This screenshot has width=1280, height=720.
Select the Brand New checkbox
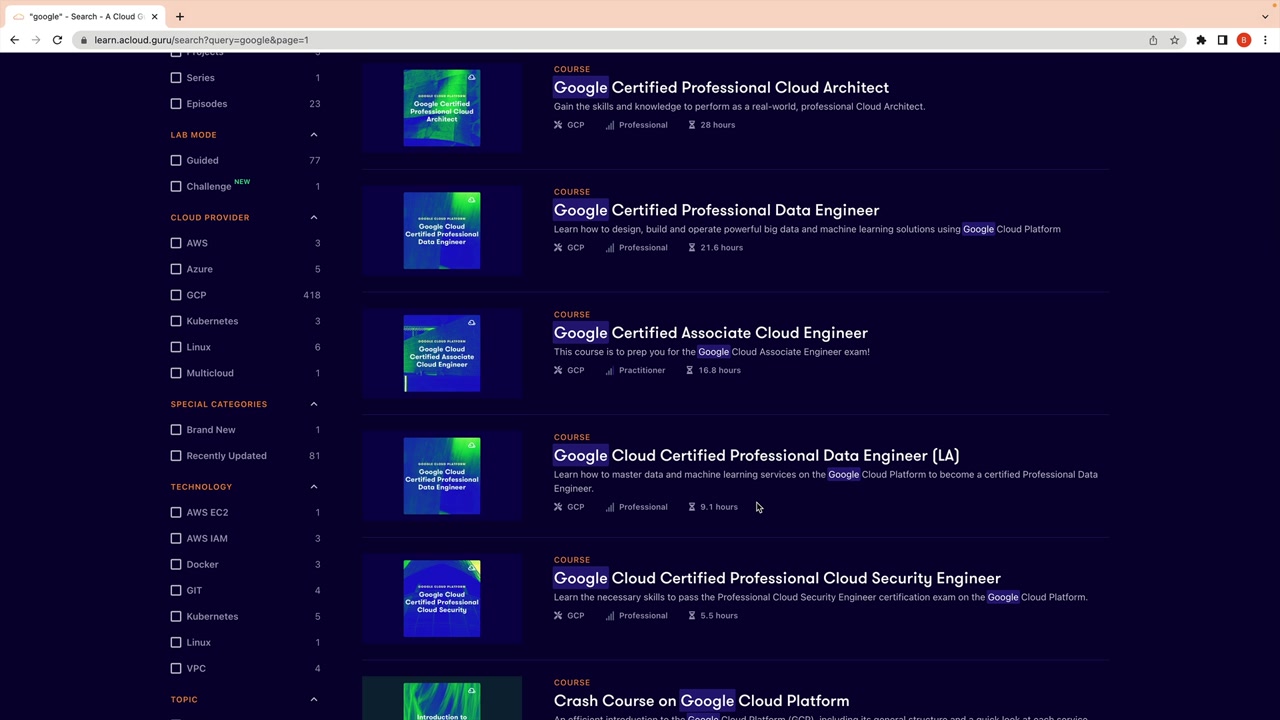click(176, 430)
